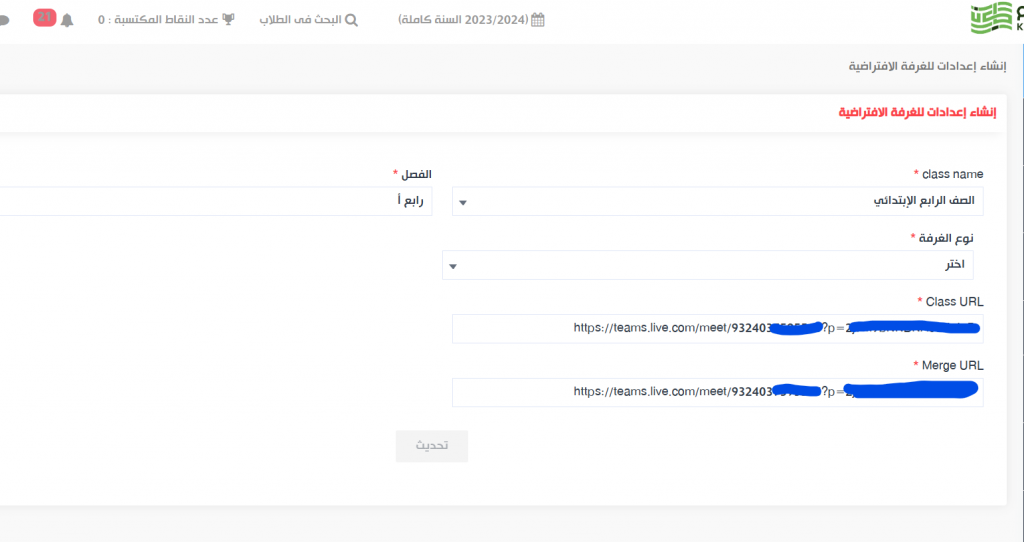
Task: Click into the Class URL input field
Action: point(718,328)
